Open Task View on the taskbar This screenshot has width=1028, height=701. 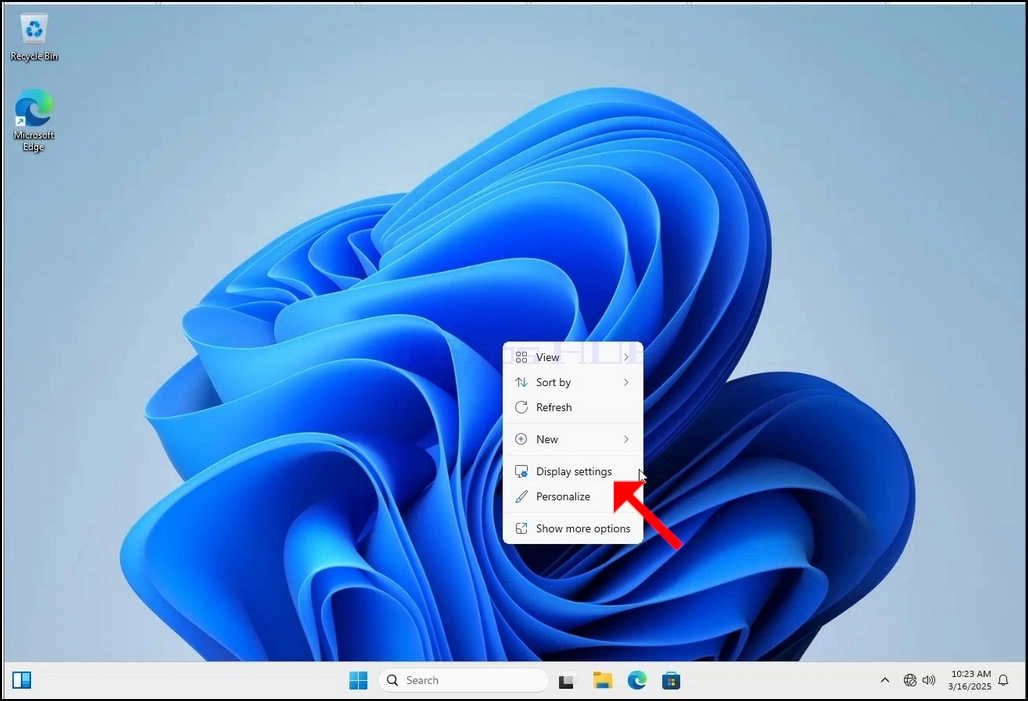(566, 681)
